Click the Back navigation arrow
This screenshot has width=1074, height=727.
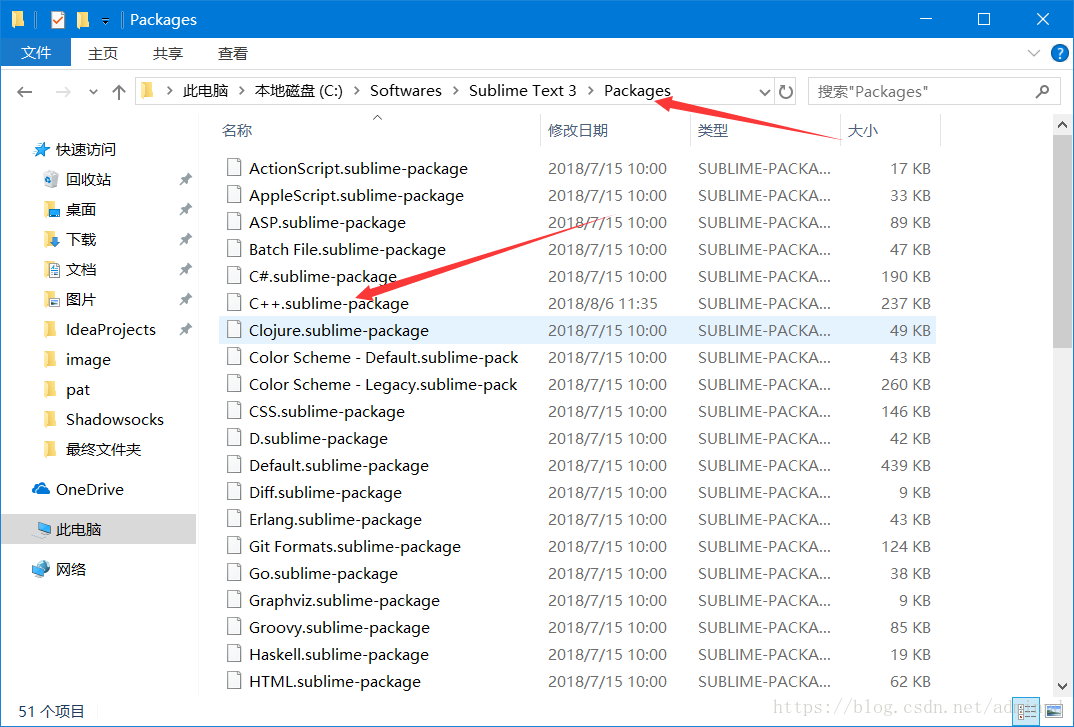[x=25, y=92]
